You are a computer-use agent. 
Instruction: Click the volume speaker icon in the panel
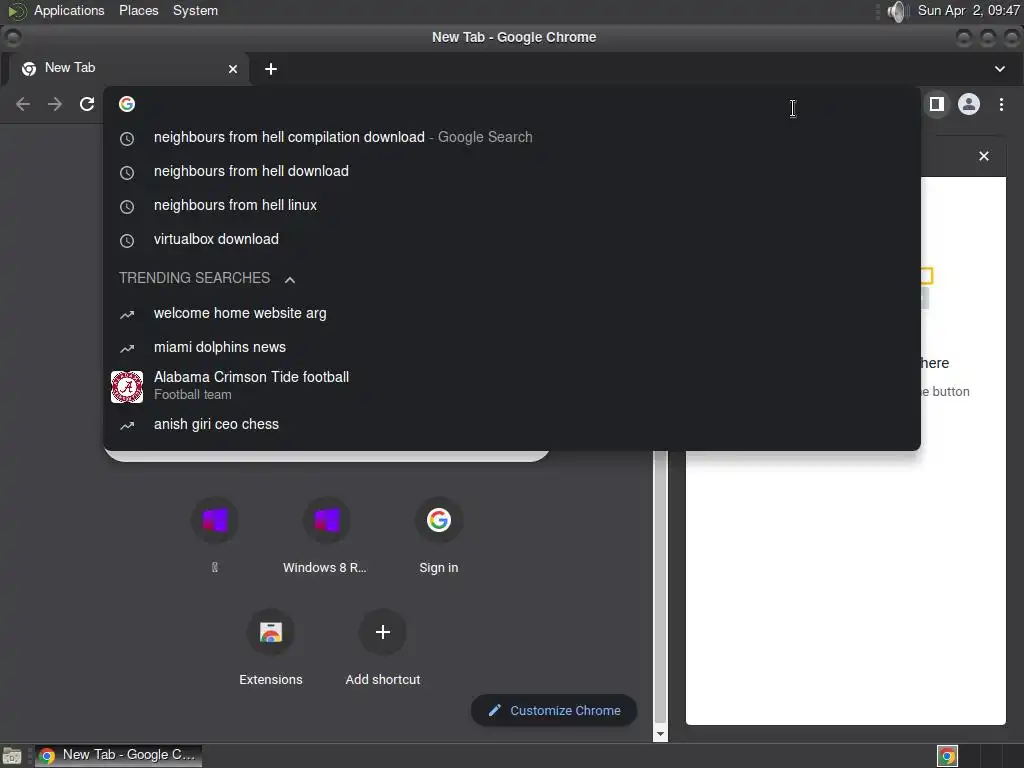pos(898,11)
